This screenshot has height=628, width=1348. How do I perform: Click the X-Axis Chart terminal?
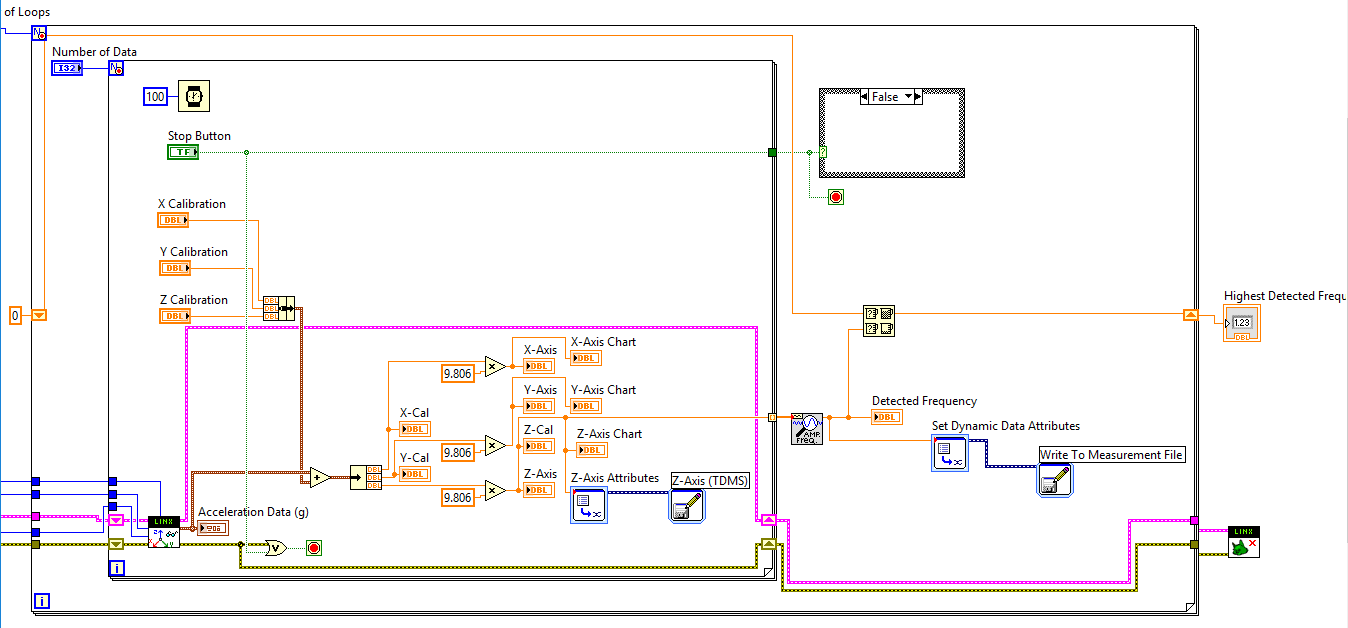(586, 358)
